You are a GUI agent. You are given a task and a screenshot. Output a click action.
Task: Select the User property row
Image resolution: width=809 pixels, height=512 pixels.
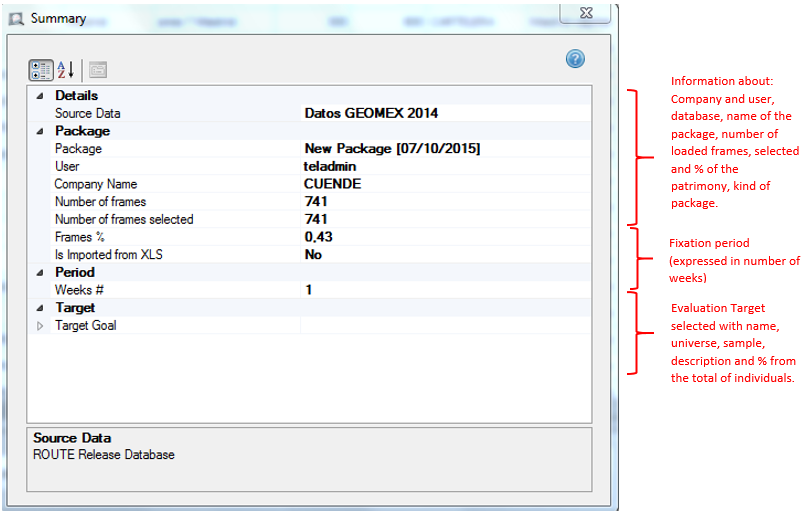pos(67,166)
